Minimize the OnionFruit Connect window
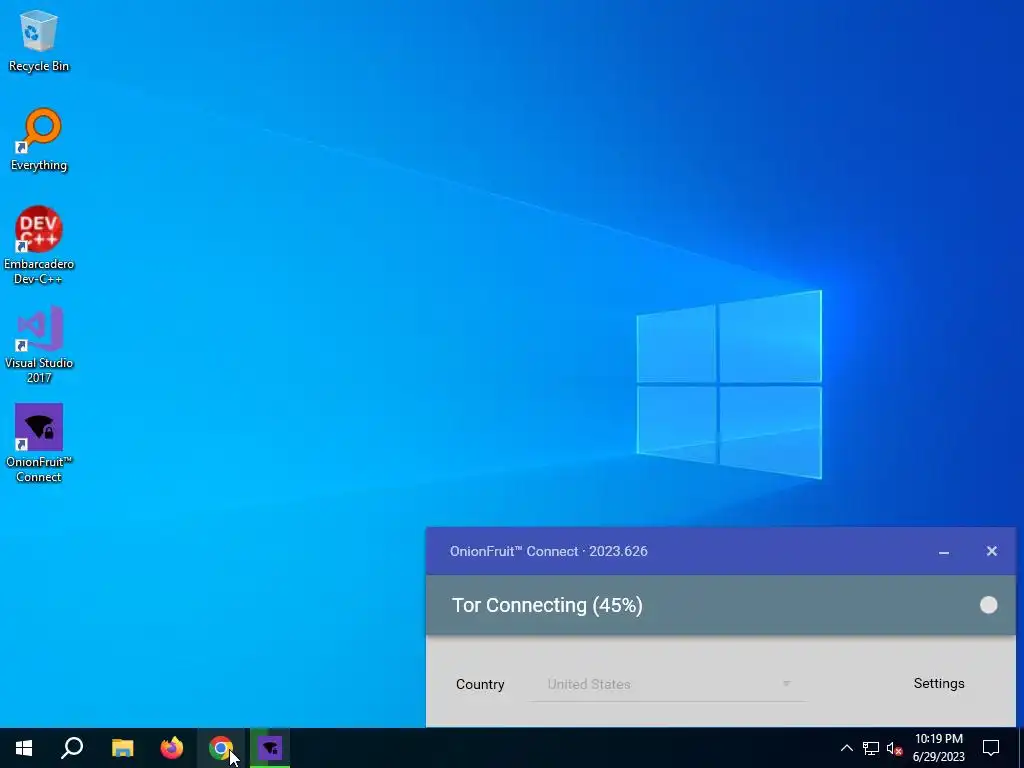The image size is (1024, 768). (944, 552)
